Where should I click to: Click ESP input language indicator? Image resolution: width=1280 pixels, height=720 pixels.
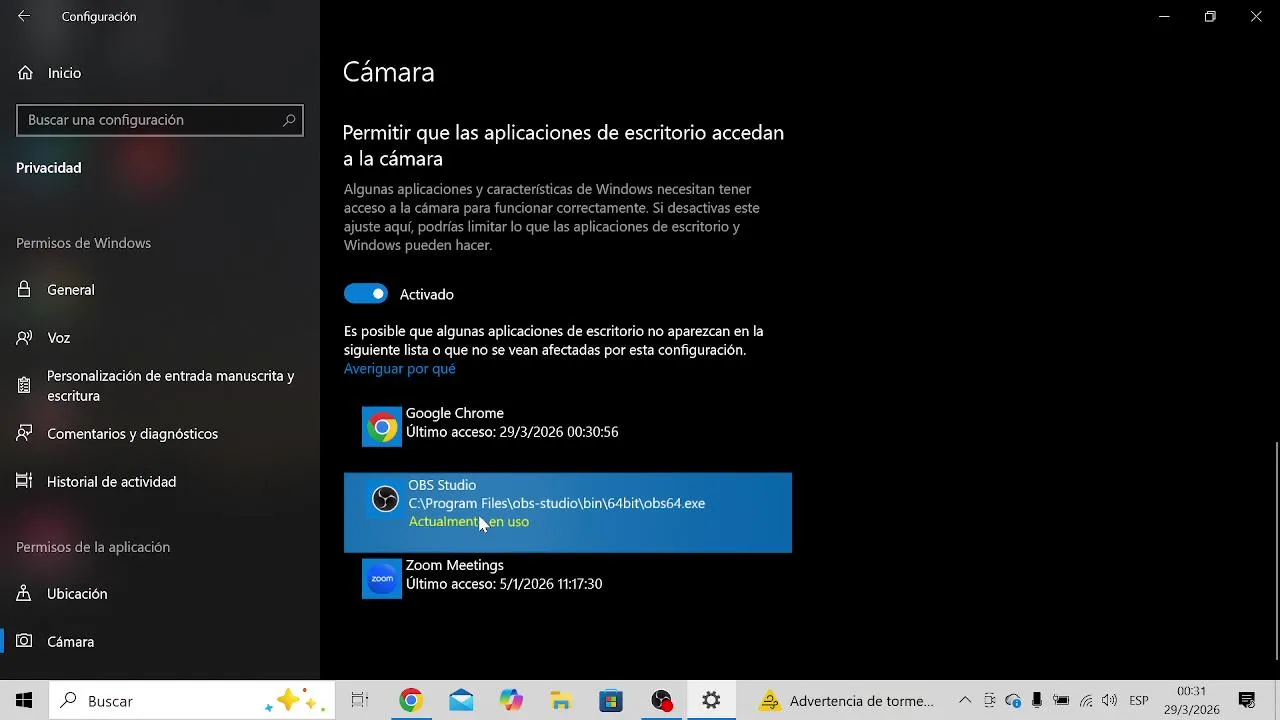tap(1138, 701)
